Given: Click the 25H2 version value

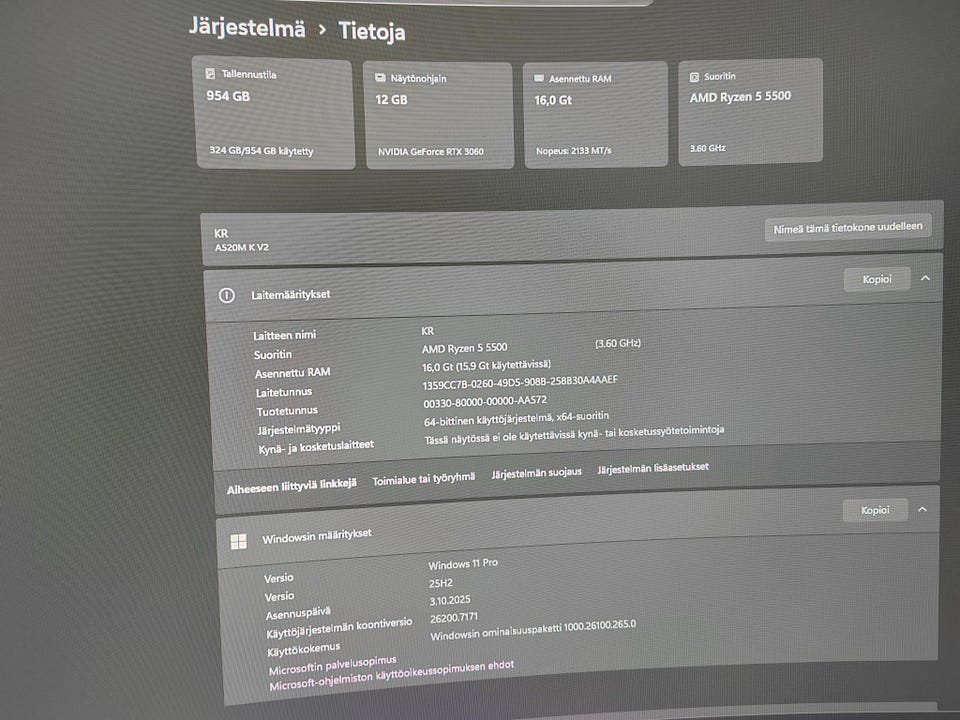Looking at the screenshot, I should tap(441, 583).
